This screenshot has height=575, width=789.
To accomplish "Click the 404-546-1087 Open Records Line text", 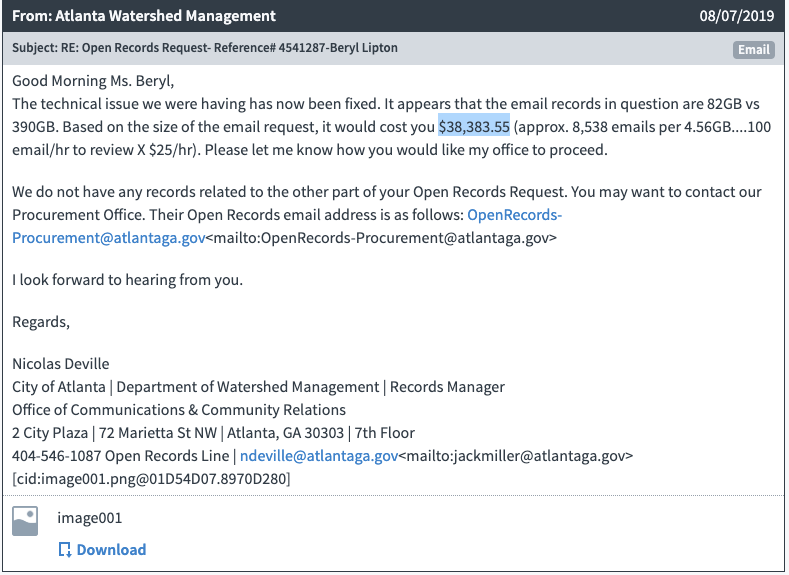I will 121,456.
